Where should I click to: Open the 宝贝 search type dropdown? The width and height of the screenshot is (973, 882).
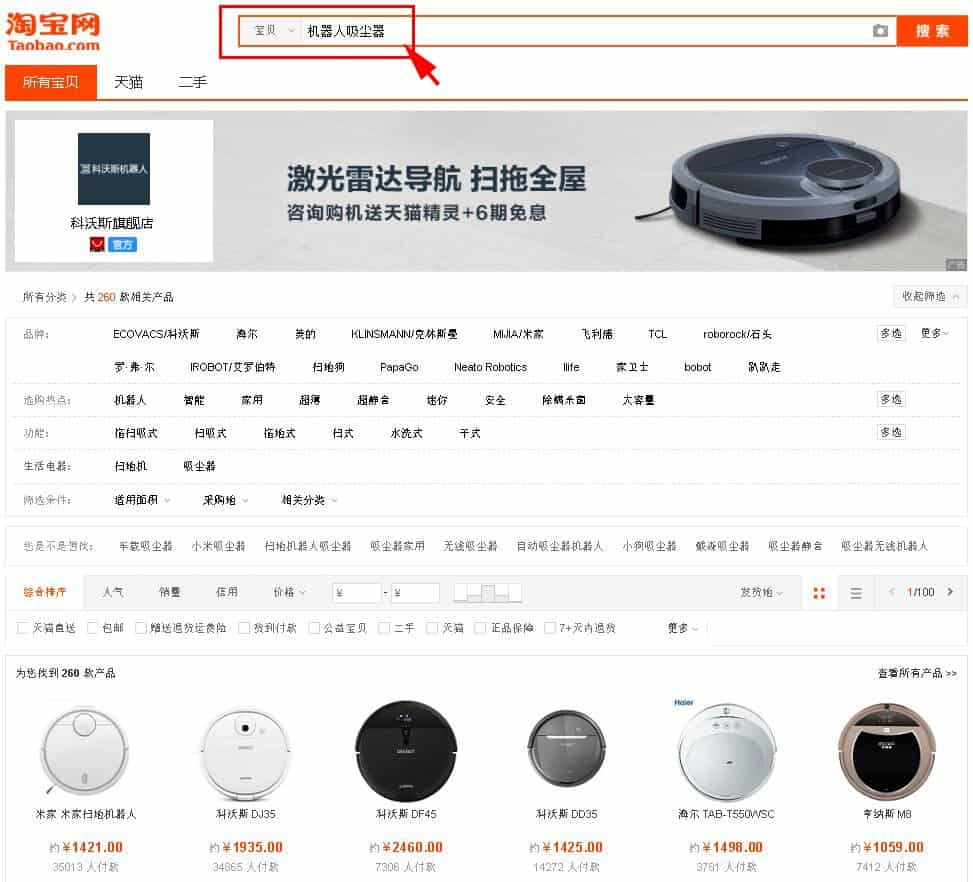274,30
